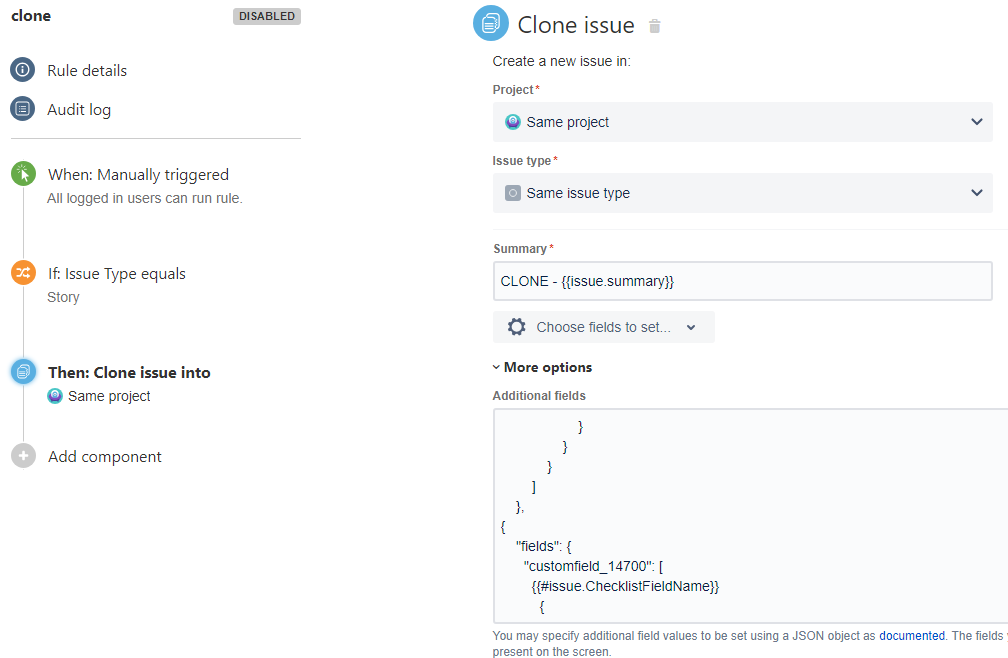Click the orange Issue Type condition icon

click(x=22, y=272)
